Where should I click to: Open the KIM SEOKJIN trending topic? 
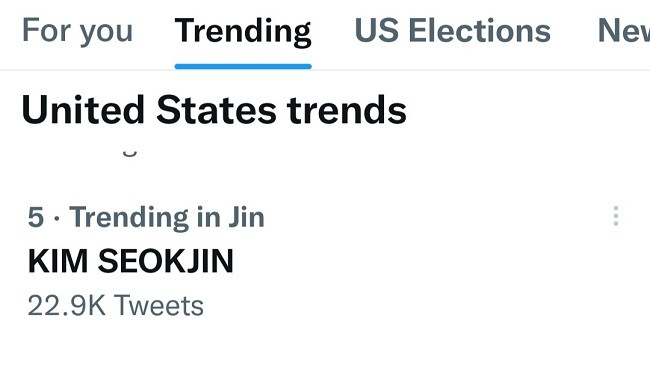coord(131,261)
